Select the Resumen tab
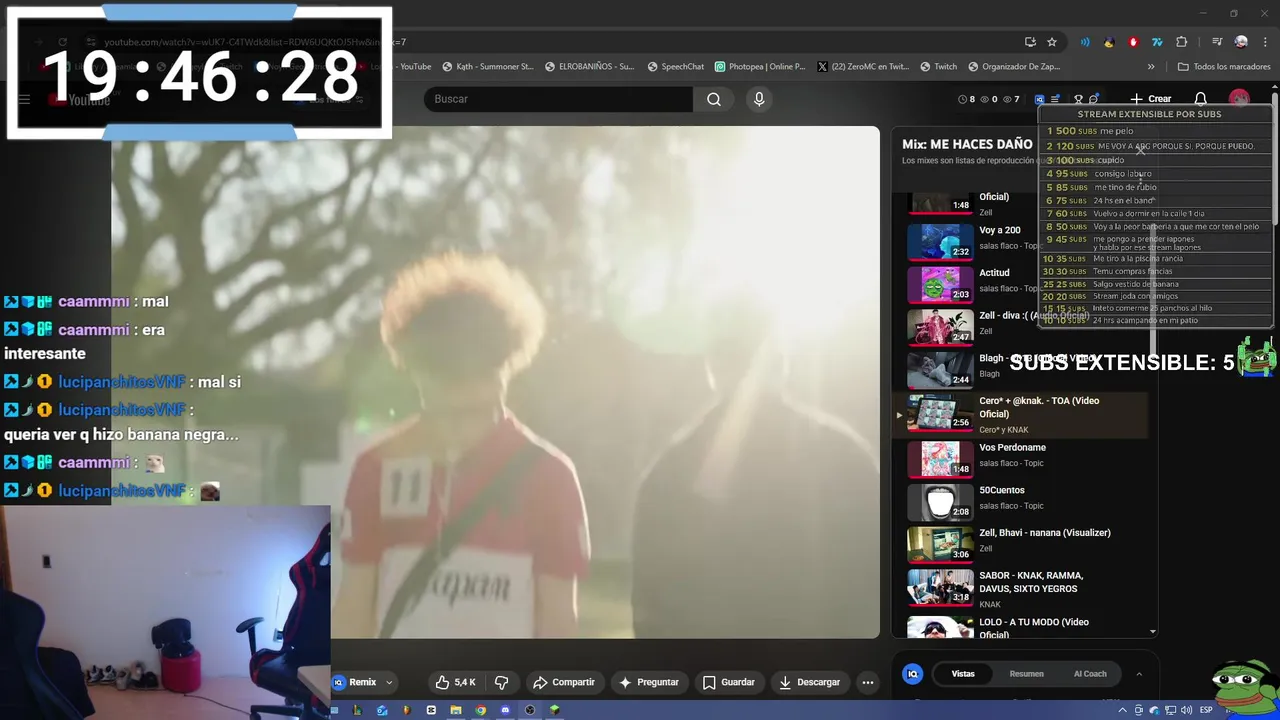Viewport: 1280px width, 720px height. (x=1026, y=674)
